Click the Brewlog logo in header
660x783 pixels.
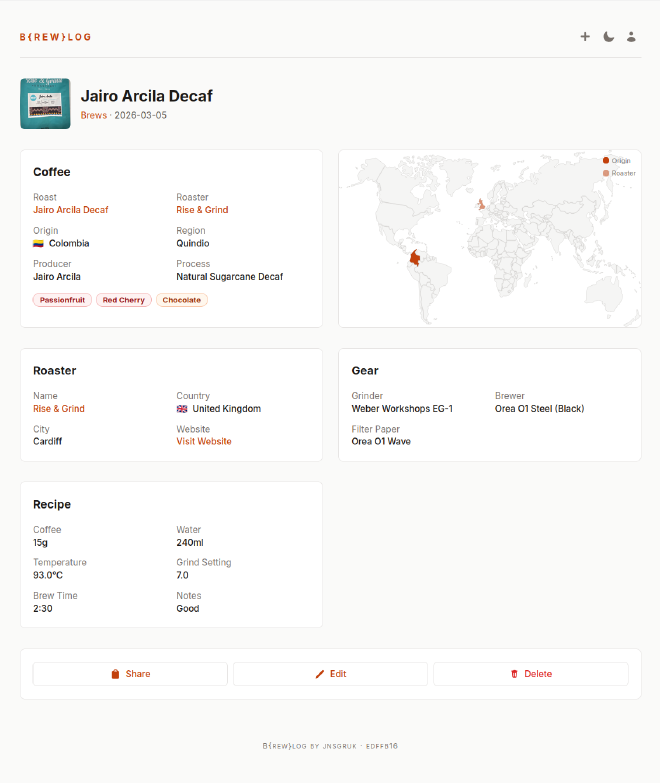[55, 37]
